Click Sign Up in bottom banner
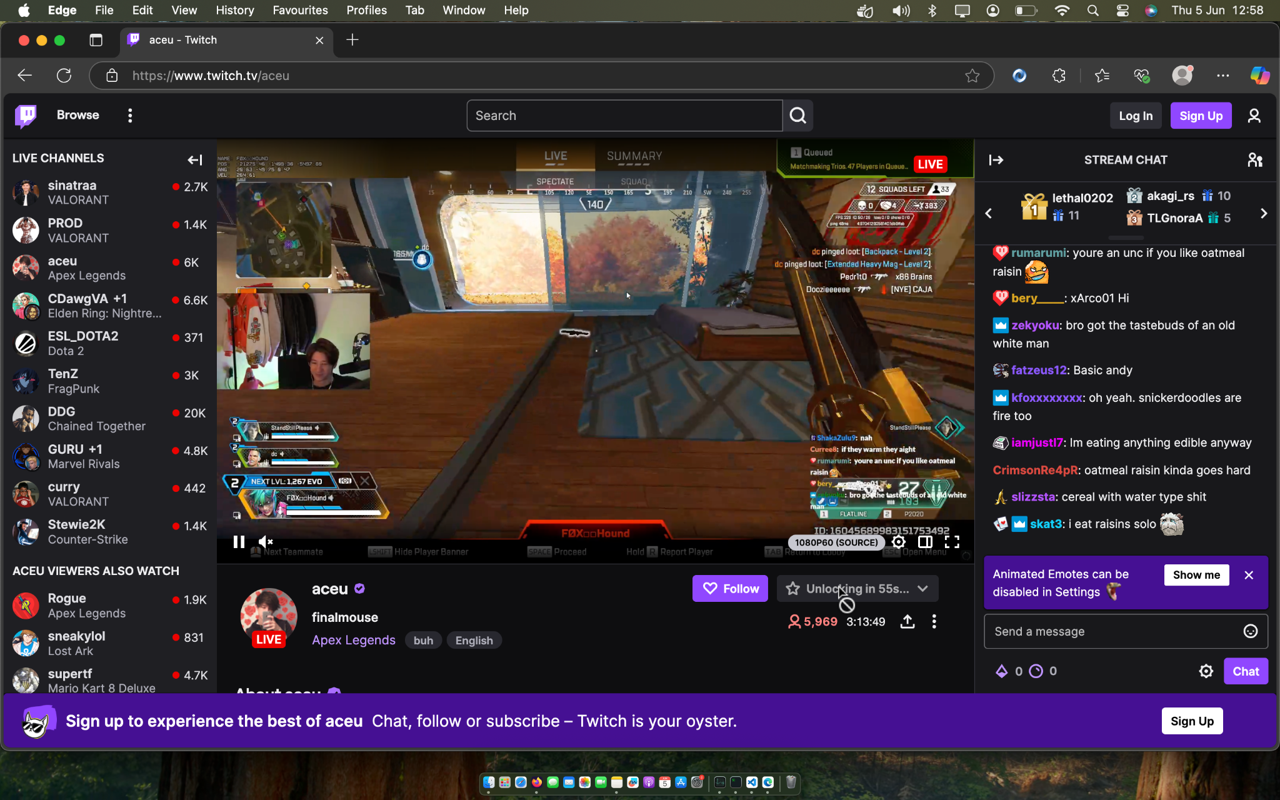The image size is (1280, 800). click(x=1192, y=721)
